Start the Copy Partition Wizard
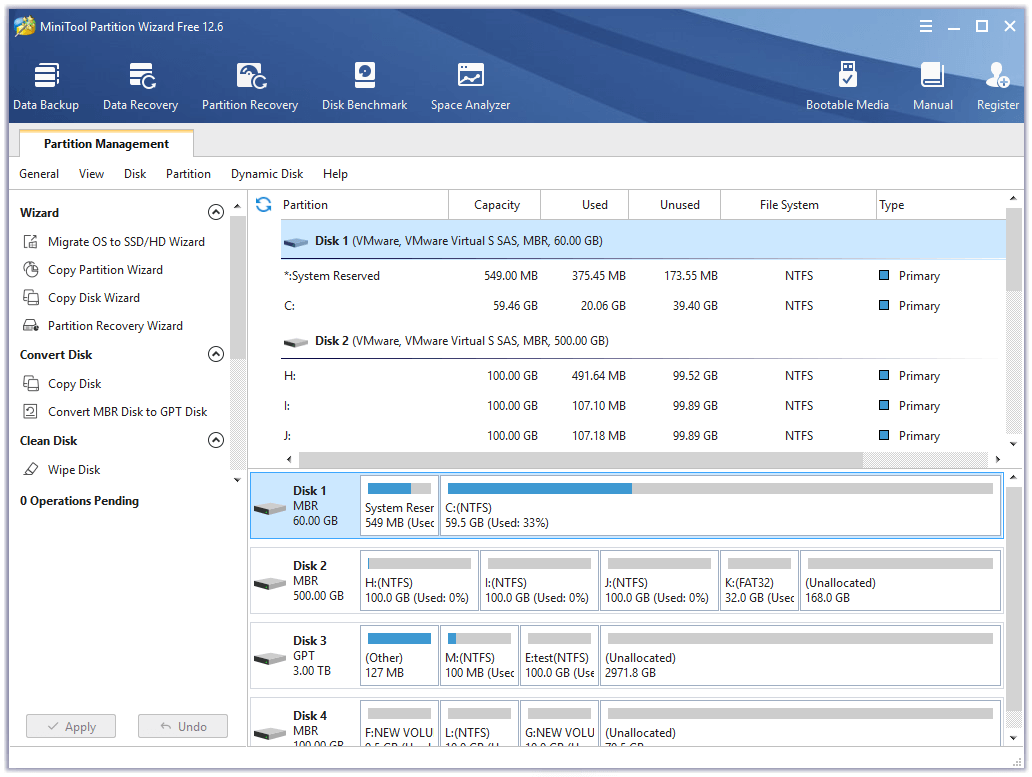The width and height of the screenshot is (1032, 777). (93, 270)
